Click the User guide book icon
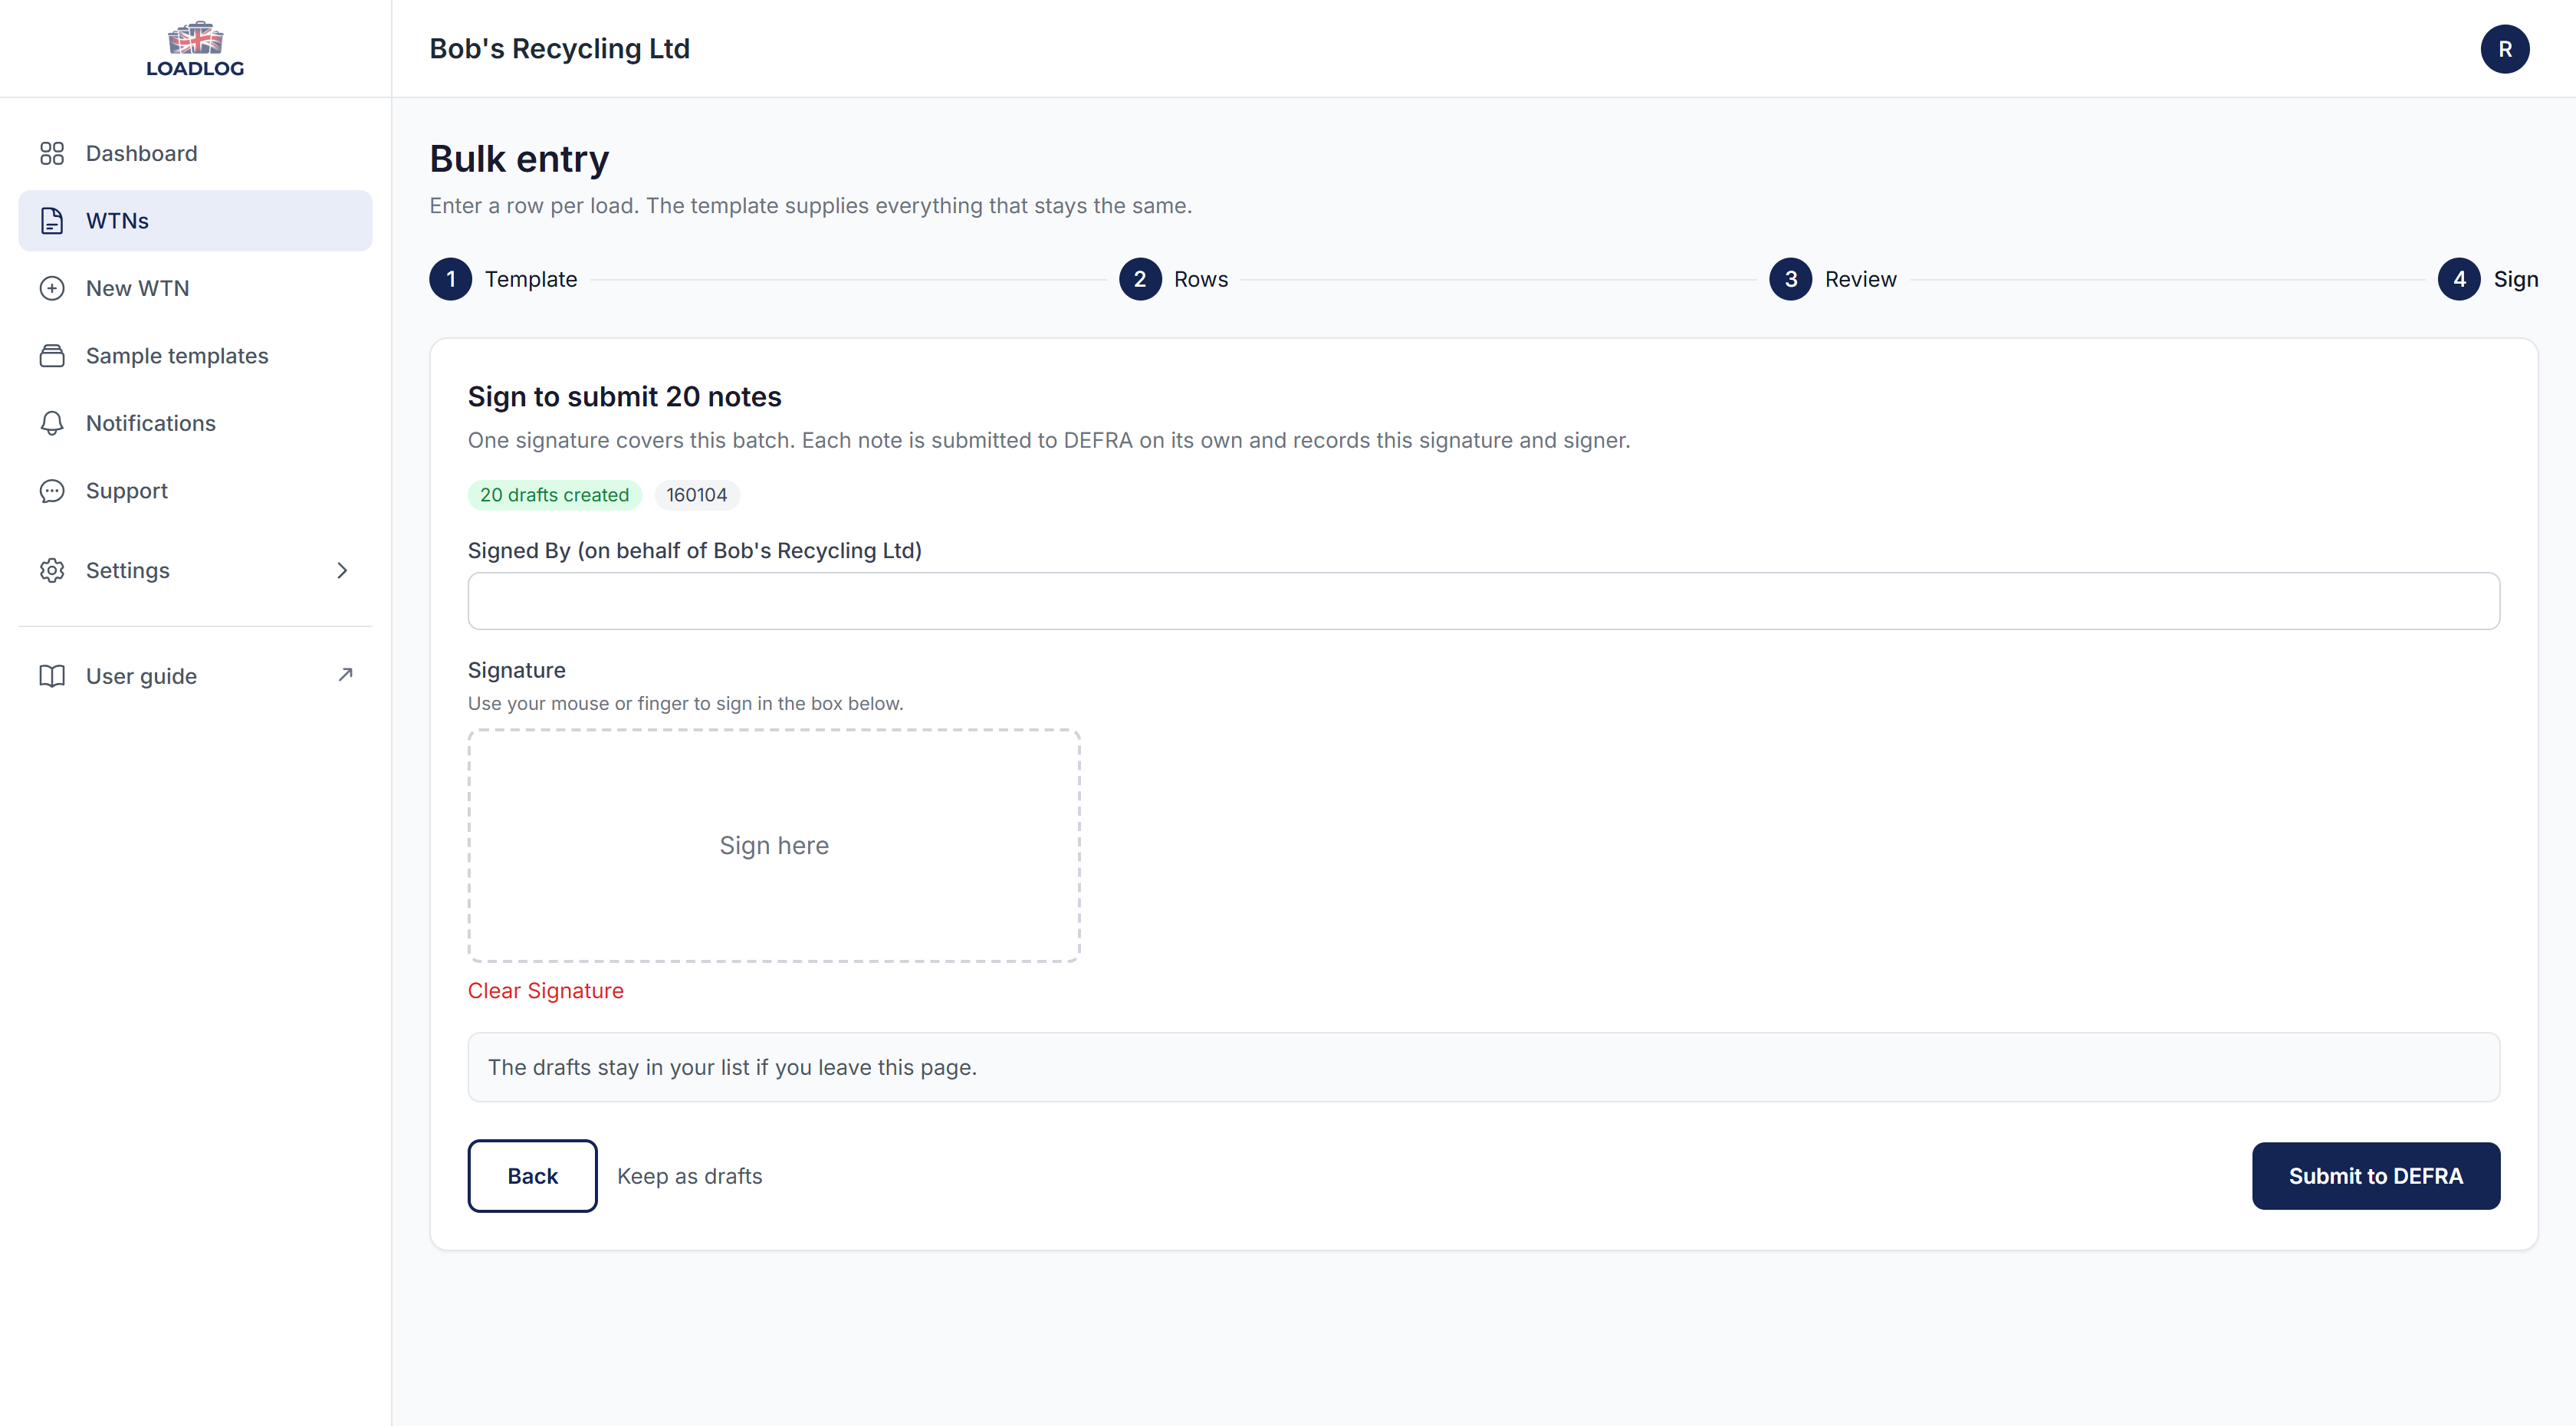Viewport: 2576px width, 1426px height. tap(52, 676)
